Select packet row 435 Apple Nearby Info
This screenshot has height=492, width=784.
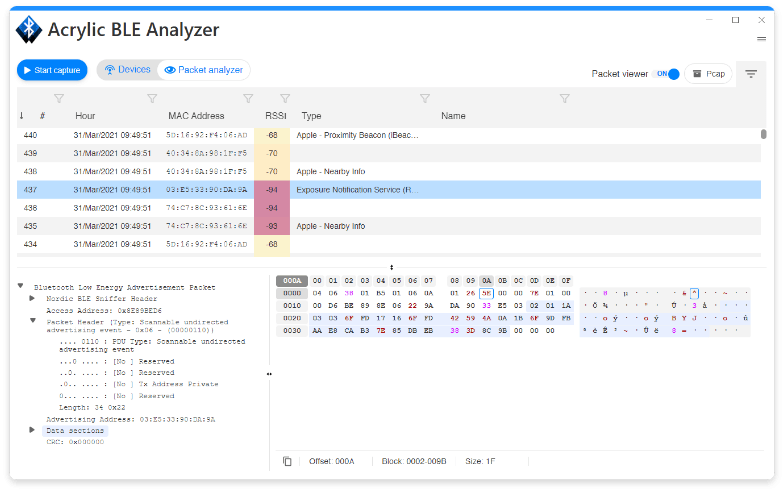(x=389, y=226)
